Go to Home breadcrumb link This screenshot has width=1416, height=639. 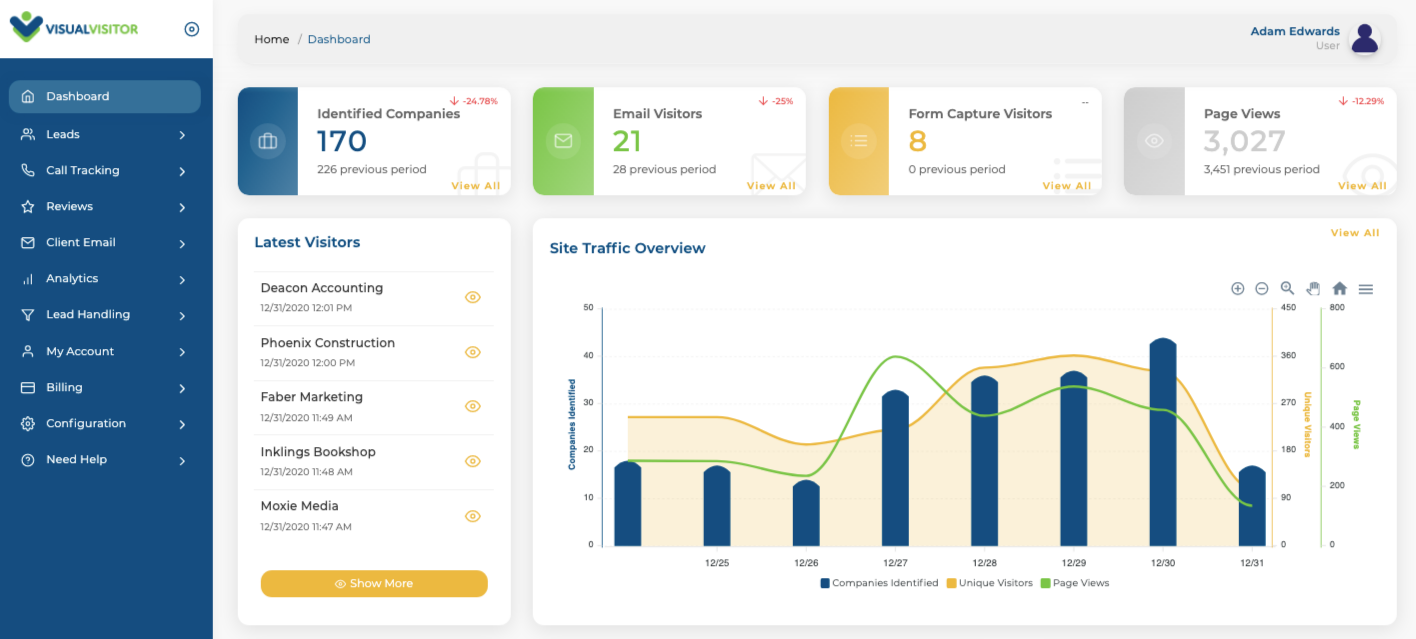[272, 39]
